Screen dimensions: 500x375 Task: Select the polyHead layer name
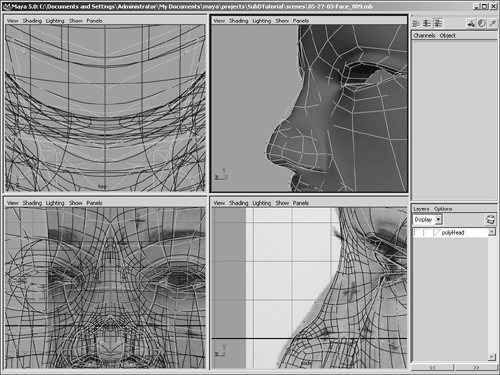[x=453, y=233]
